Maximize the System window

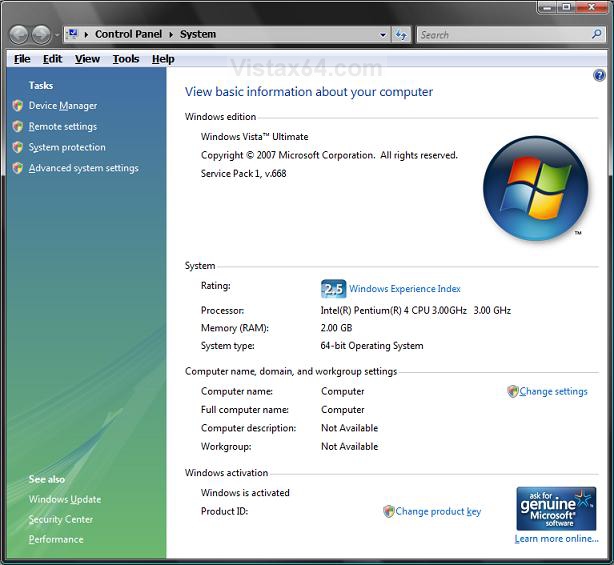point(567,7)
